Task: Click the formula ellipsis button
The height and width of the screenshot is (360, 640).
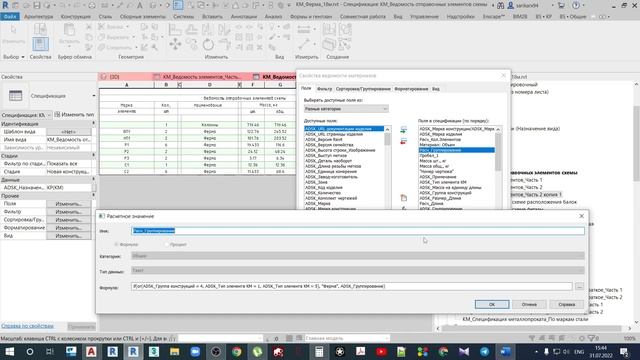Action: coord(579,287)
